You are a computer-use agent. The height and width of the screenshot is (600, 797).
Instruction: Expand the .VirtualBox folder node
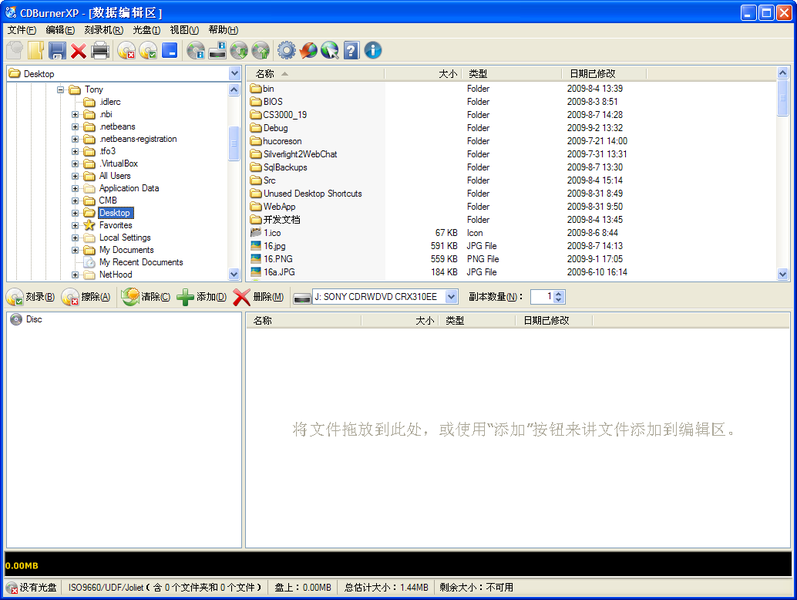tap(75, 164)
